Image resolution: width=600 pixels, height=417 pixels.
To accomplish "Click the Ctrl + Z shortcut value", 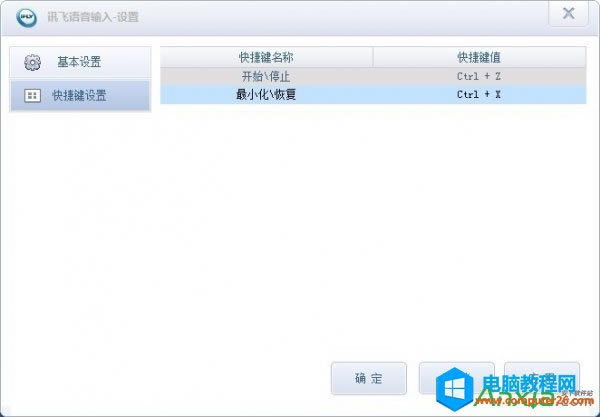I will (x=479, y=77).
